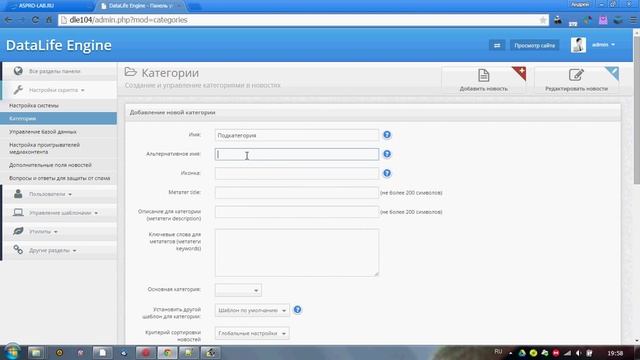Image resolution: width=640 pixels, height=360 pixels.
Task: Click the Добавить новость label
Action: tap(484, 89)
